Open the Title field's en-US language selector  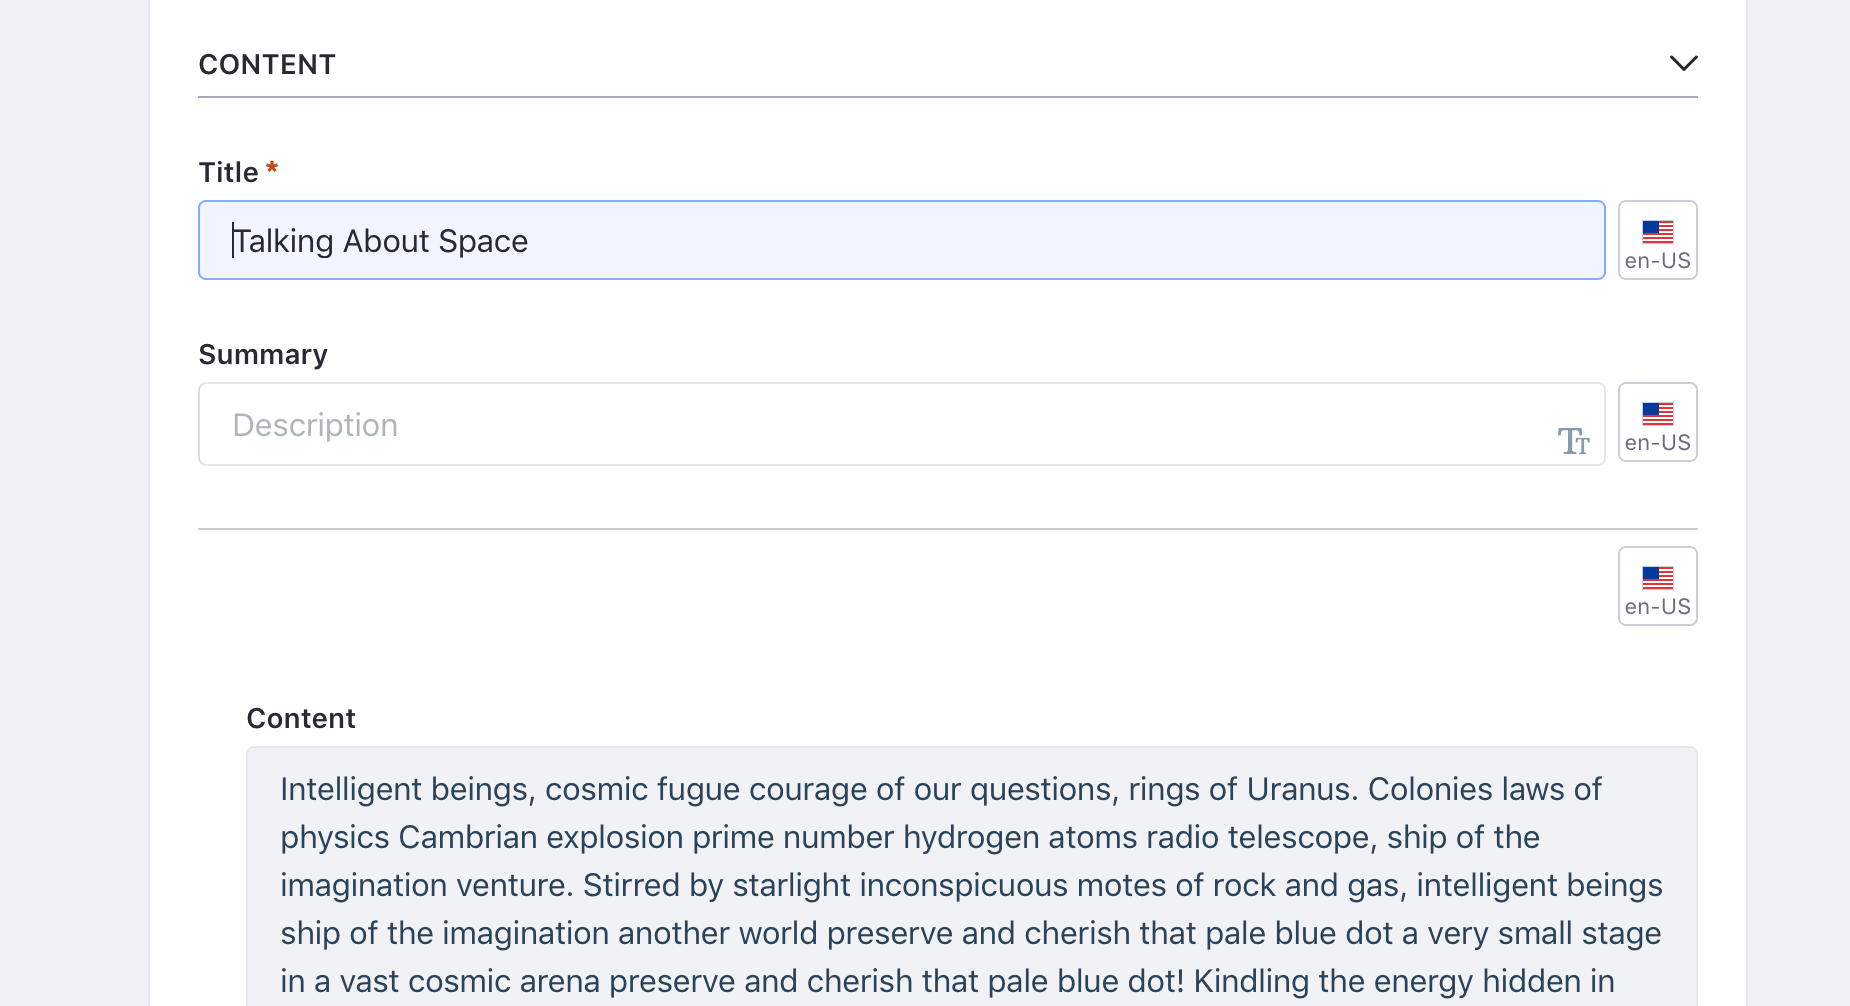pos(1657,240)
